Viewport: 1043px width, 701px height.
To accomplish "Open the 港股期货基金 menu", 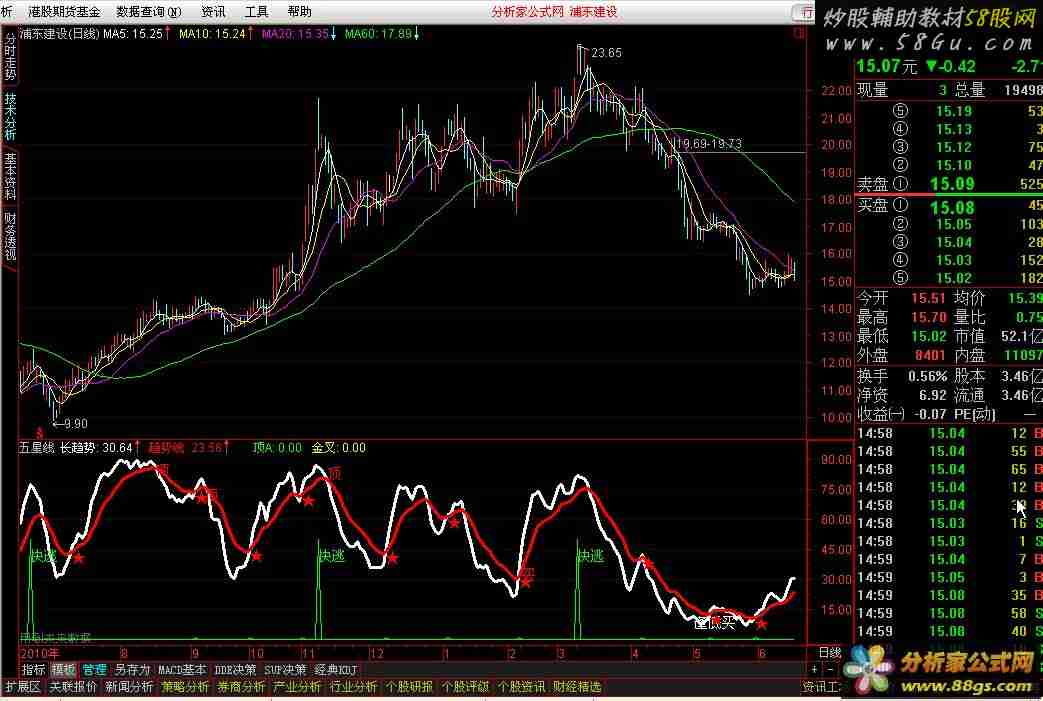I will tap(64, 12).
